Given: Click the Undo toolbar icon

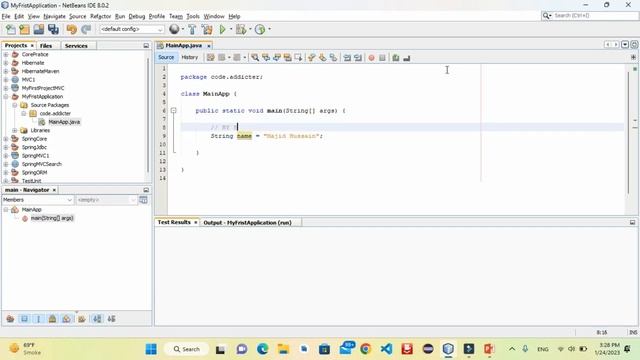Looking at the screenshot, I should click(x=72, y=29).
